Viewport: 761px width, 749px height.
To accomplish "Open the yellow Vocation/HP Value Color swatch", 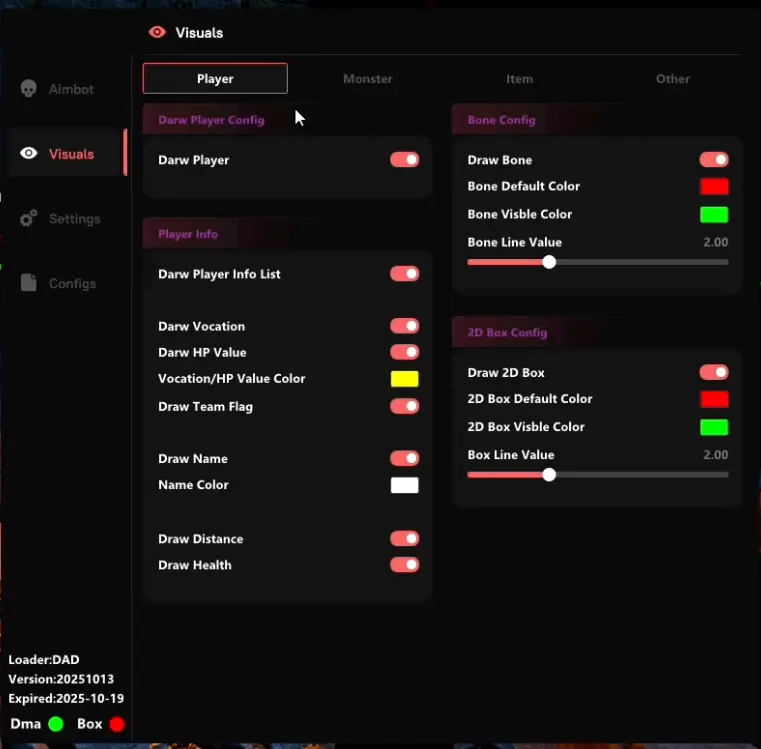I will [404, 379].
